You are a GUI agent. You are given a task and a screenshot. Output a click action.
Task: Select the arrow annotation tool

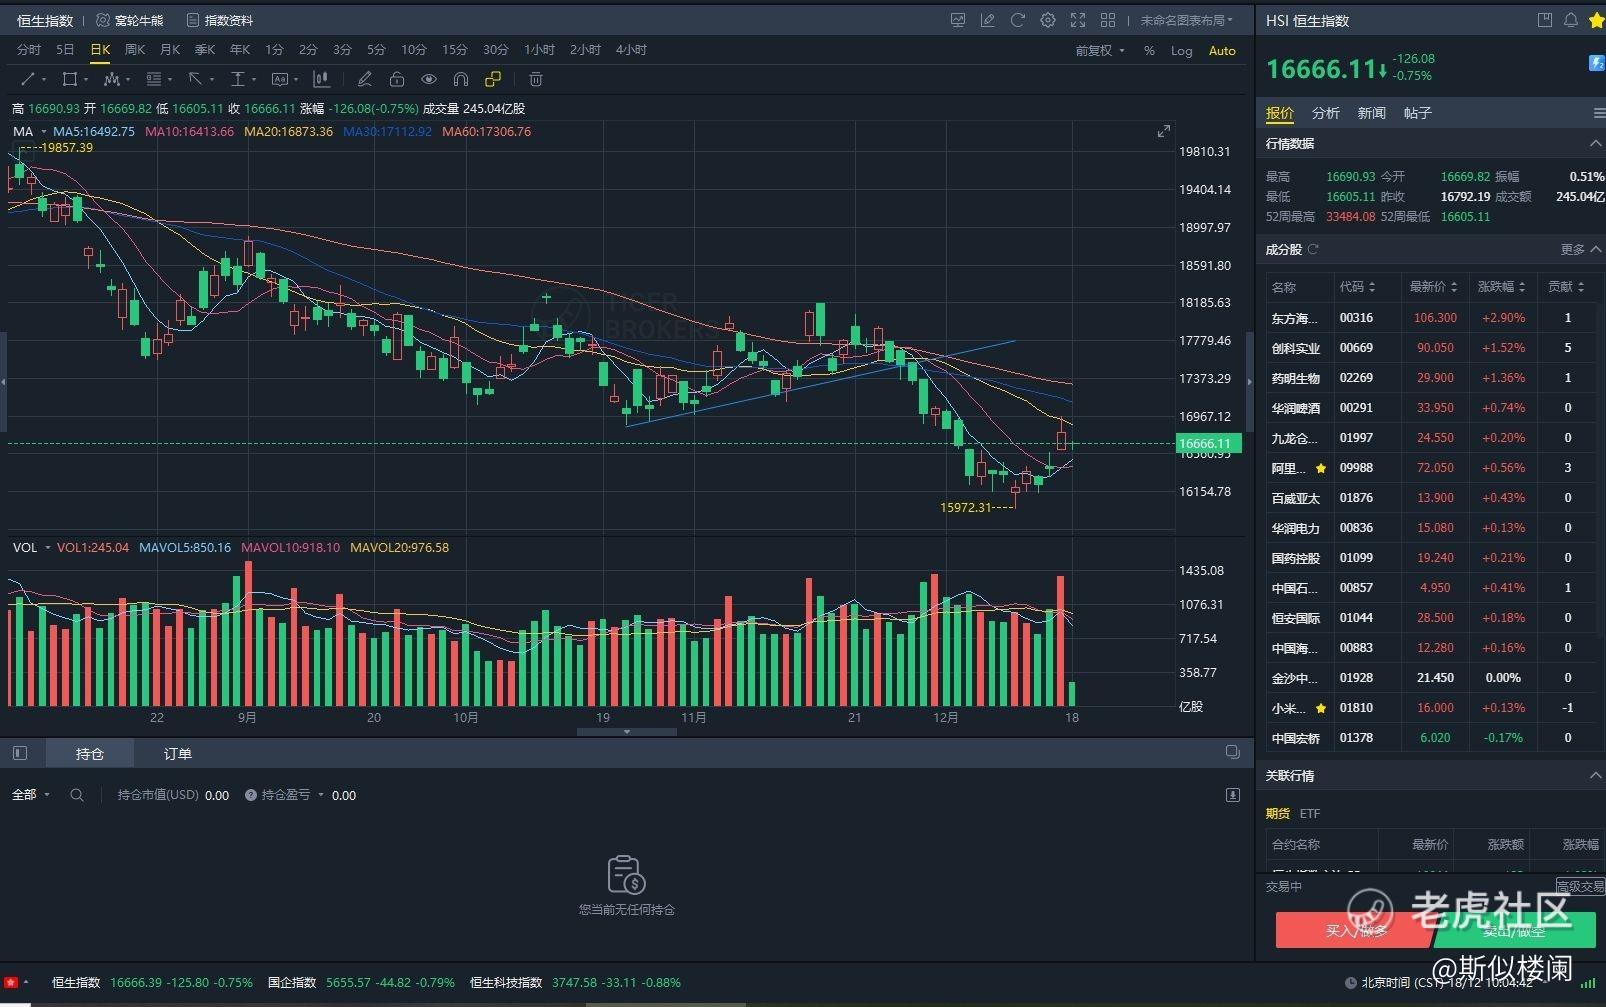195,79
